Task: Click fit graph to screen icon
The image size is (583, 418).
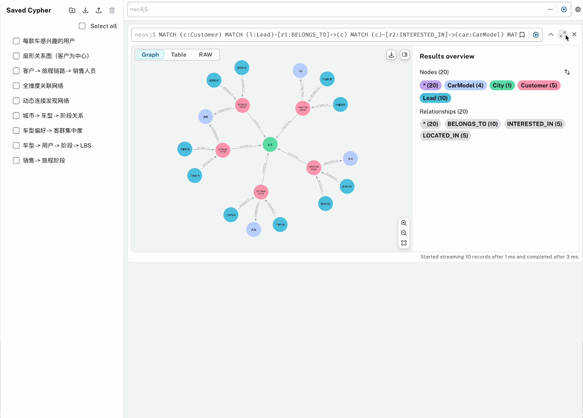Action: [x=404, y=243]
